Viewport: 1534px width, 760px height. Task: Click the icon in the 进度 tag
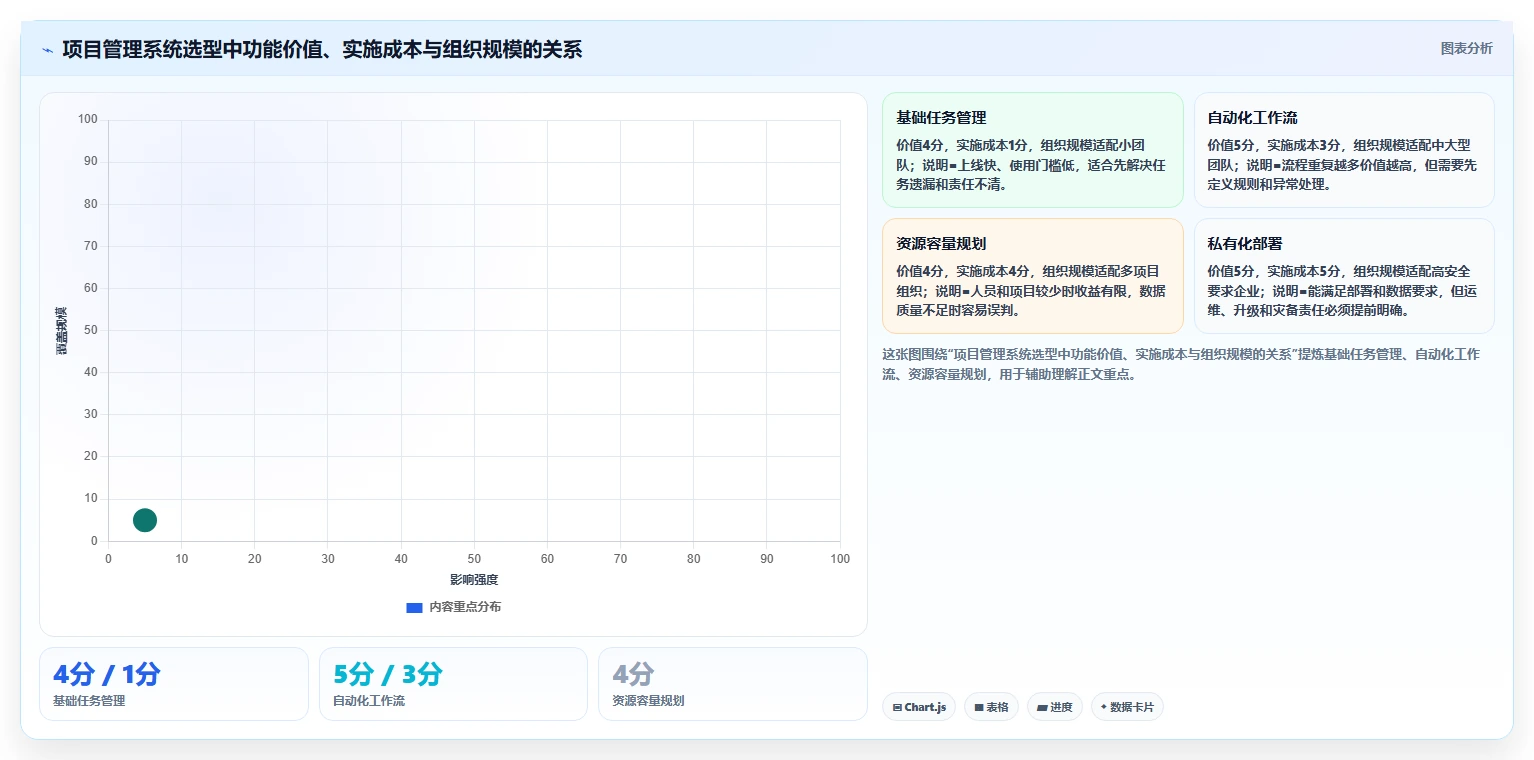tap(1042, 707)
